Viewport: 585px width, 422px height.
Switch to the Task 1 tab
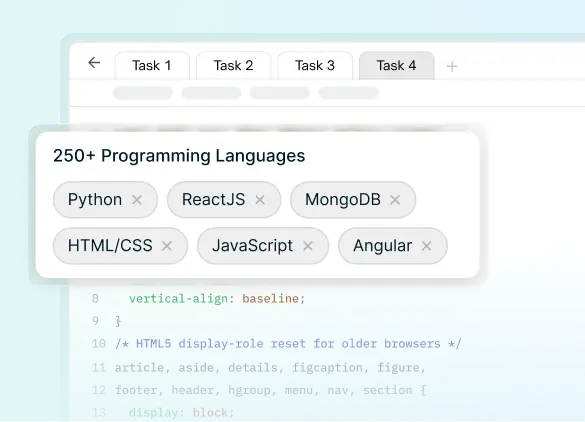152,66
